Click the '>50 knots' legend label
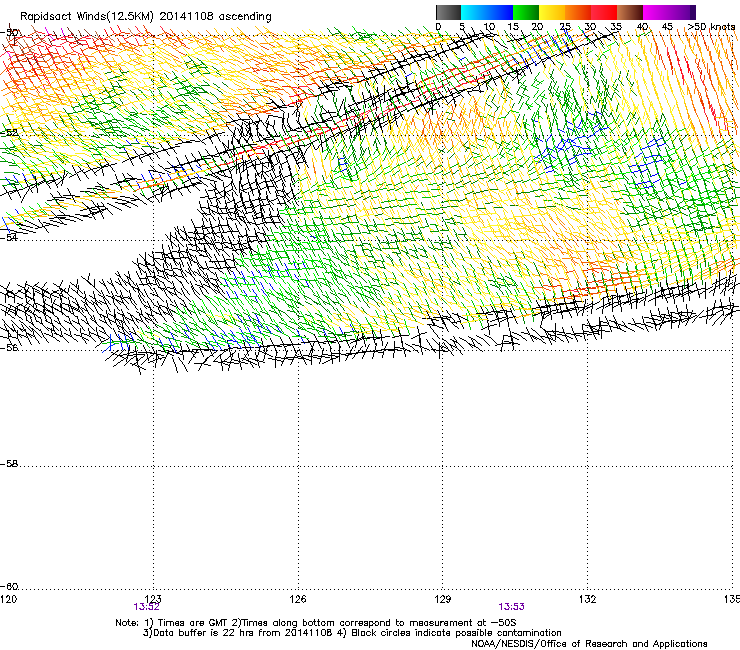This screenshot has height=650, width=740. coord(711,27)
